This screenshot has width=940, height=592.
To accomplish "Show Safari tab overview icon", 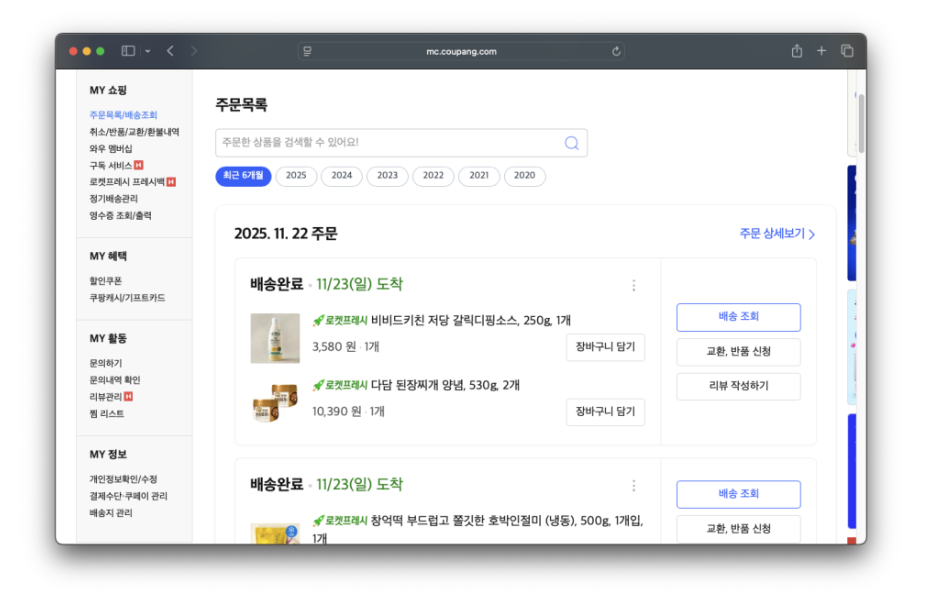I will click(846, 51).
